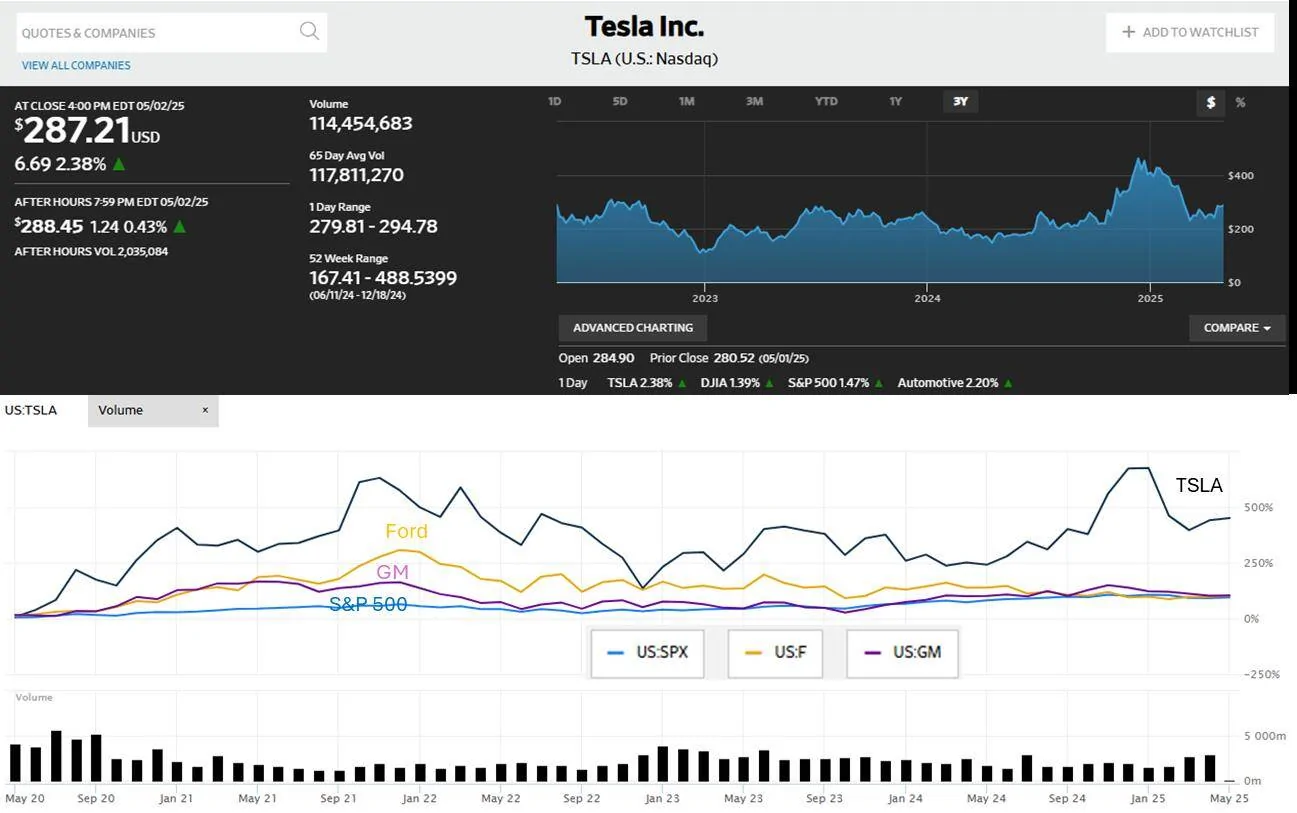The image size is (1297, 813).
Task: Select the Volume tab
Action: tap(153, 410)
